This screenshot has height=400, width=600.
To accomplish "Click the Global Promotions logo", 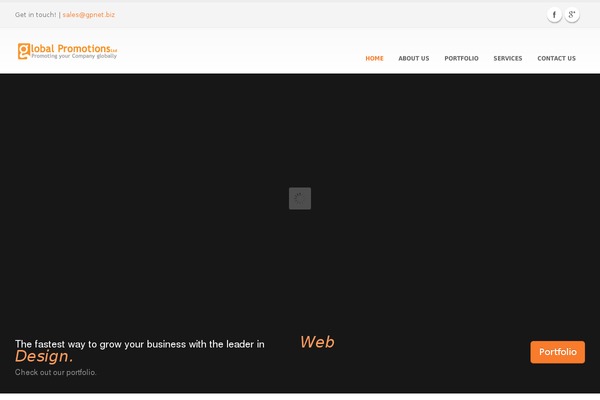I will tap(67, 51).
